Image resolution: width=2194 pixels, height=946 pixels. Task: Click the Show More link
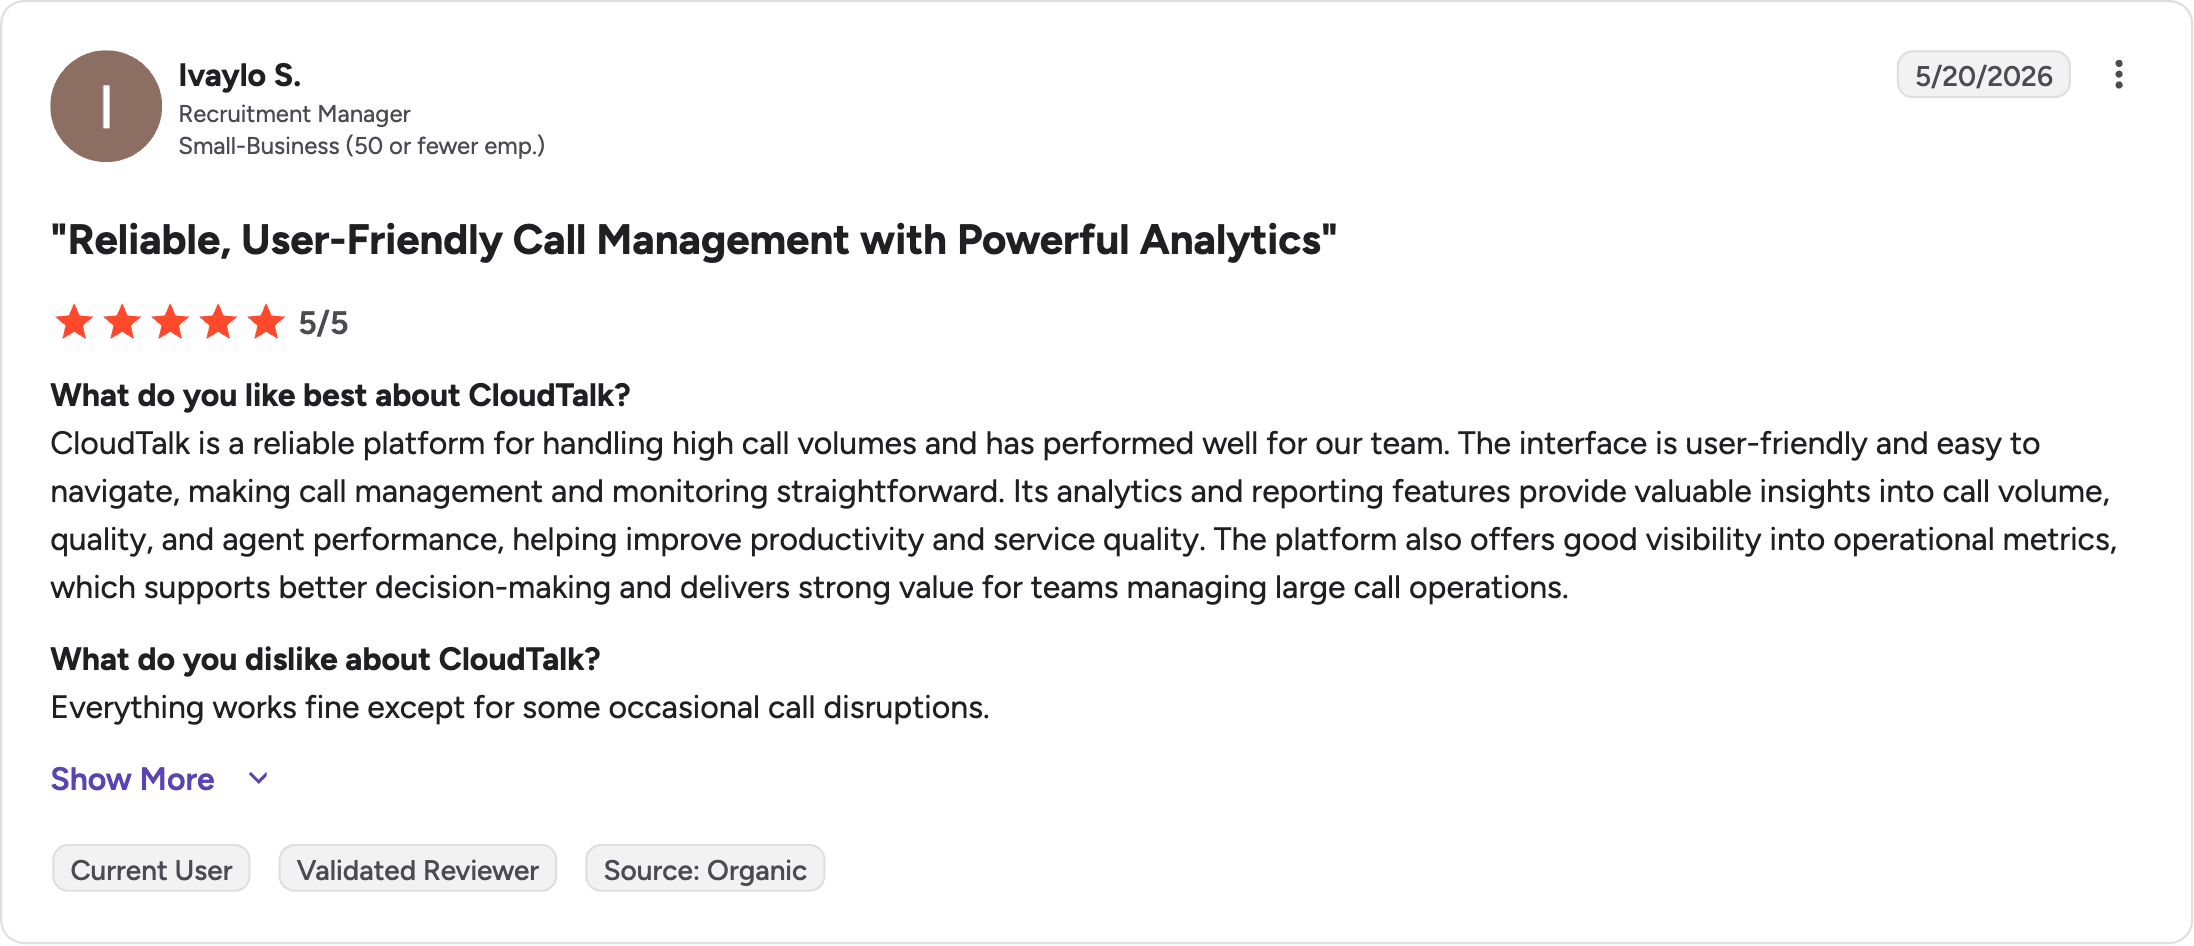(133, 779)
